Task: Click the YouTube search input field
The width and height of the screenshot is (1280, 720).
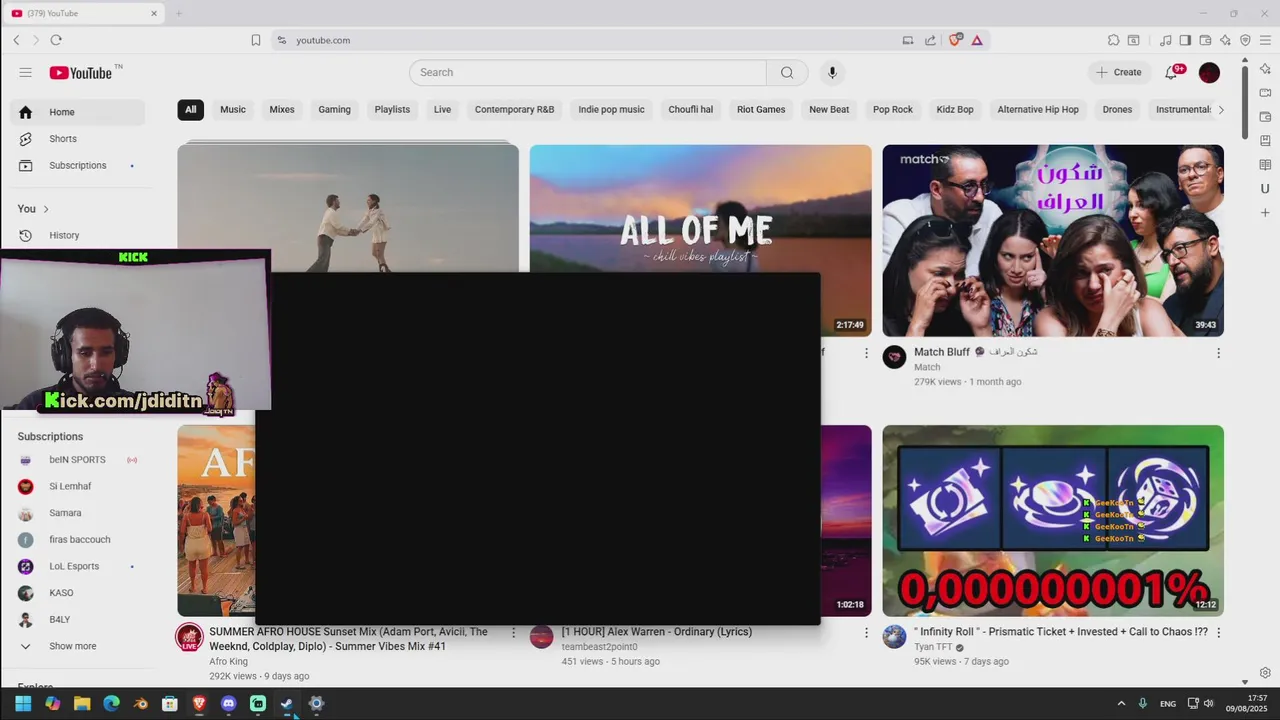Action: pos(588,72)
